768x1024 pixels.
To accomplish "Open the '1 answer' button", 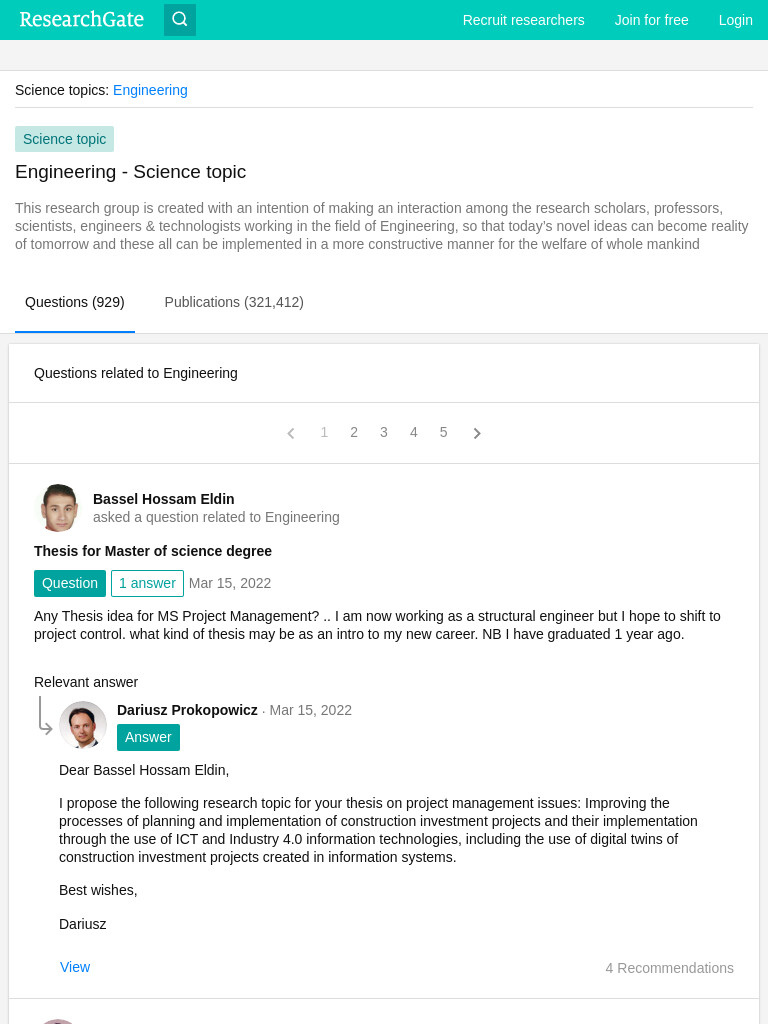I will pyautogui.click(x=147, y=583).
